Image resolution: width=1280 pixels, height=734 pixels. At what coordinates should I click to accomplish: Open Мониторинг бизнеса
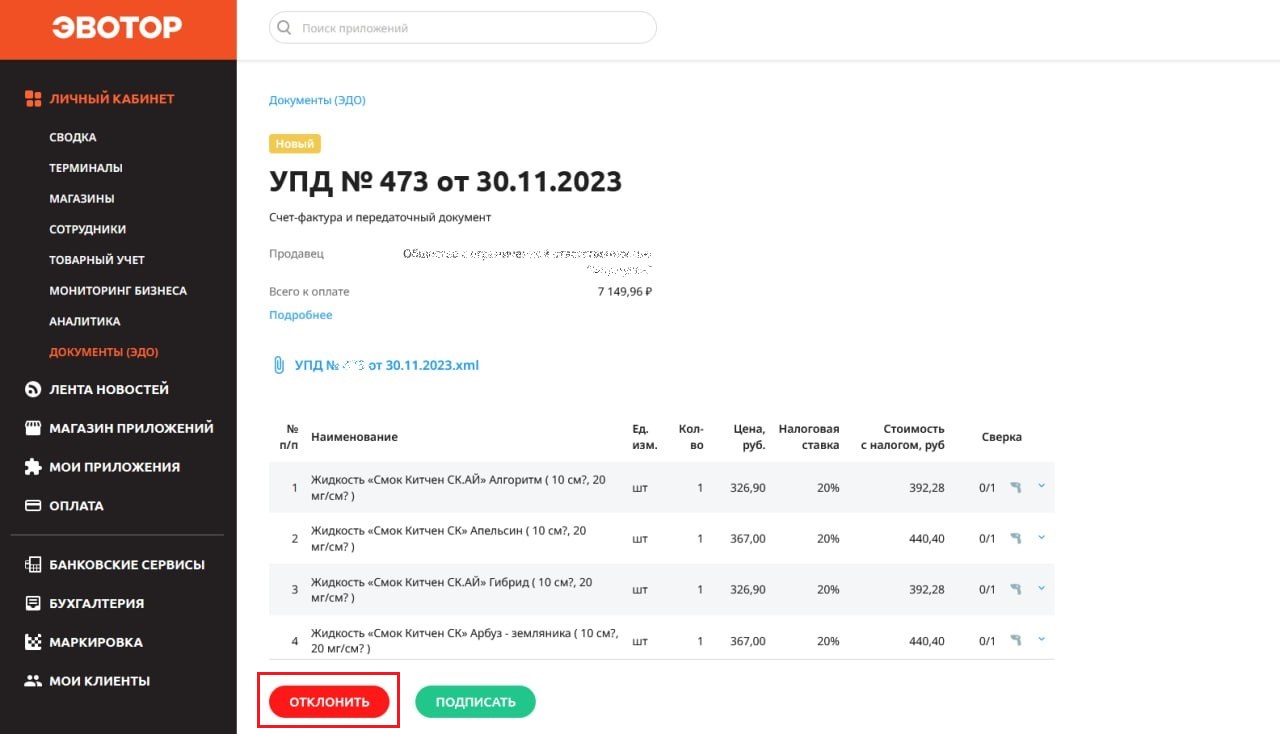point(118,291)
